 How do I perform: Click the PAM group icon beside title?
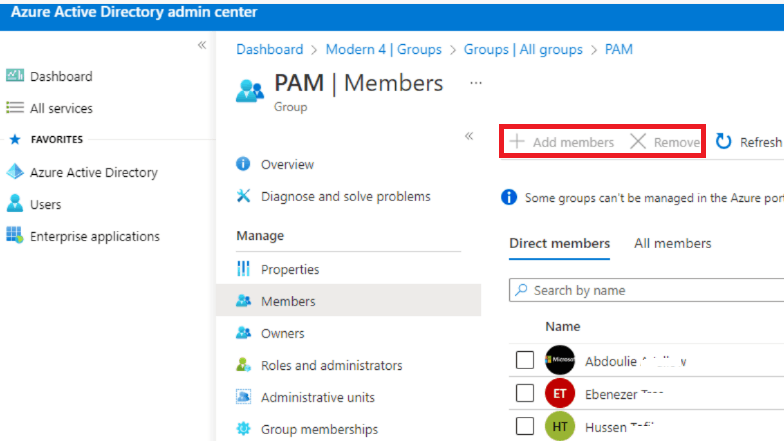(250, 90)
